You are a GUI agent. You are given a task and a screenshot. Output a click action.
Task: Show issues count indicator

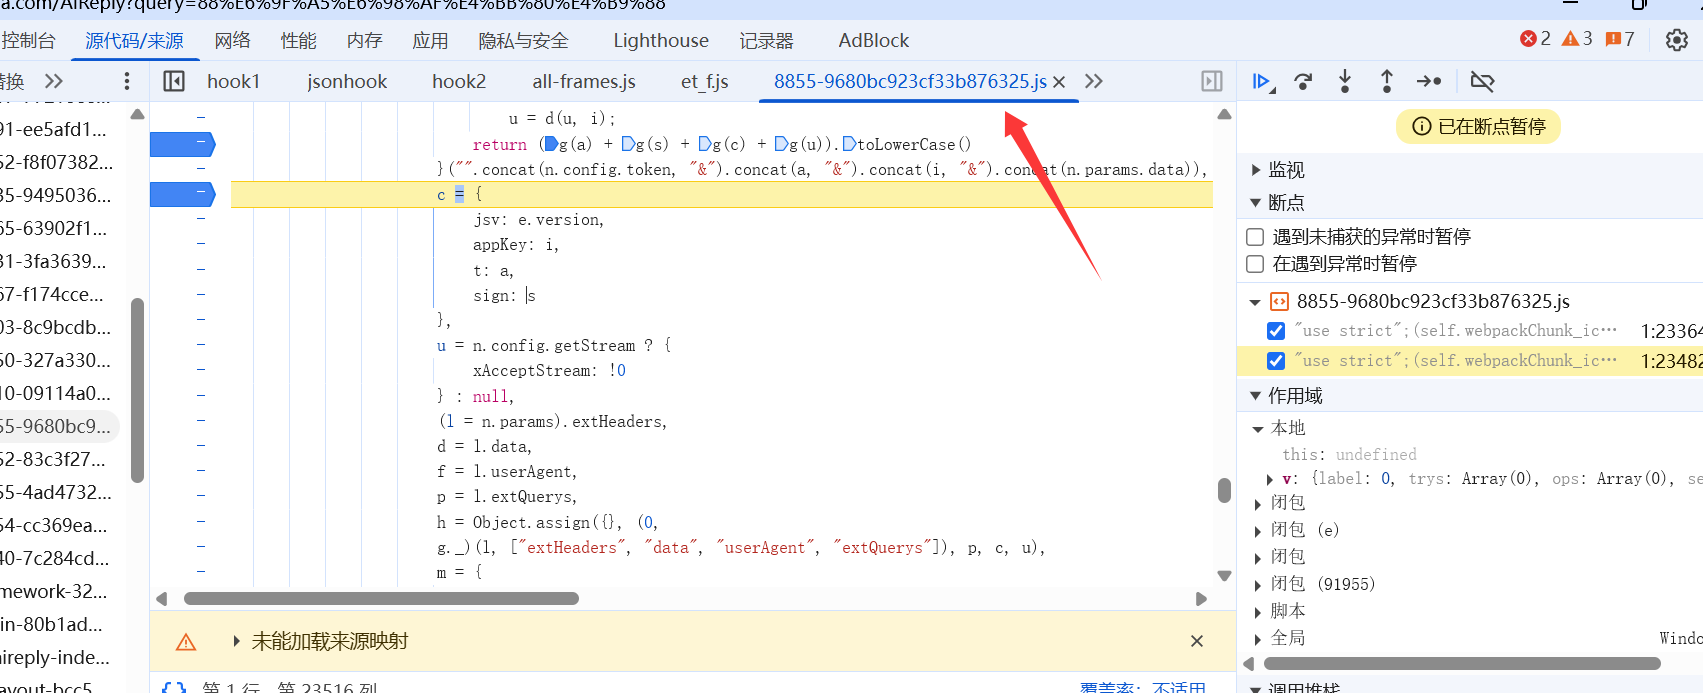[x=1620, y=39]
